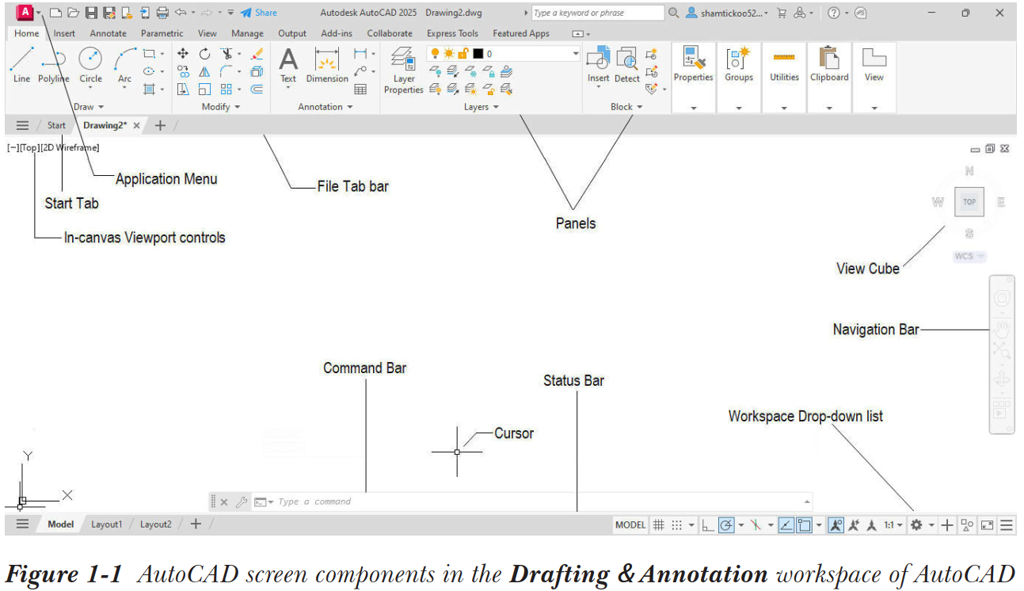Expand the Block panel dropdown

tap(626, 106)
